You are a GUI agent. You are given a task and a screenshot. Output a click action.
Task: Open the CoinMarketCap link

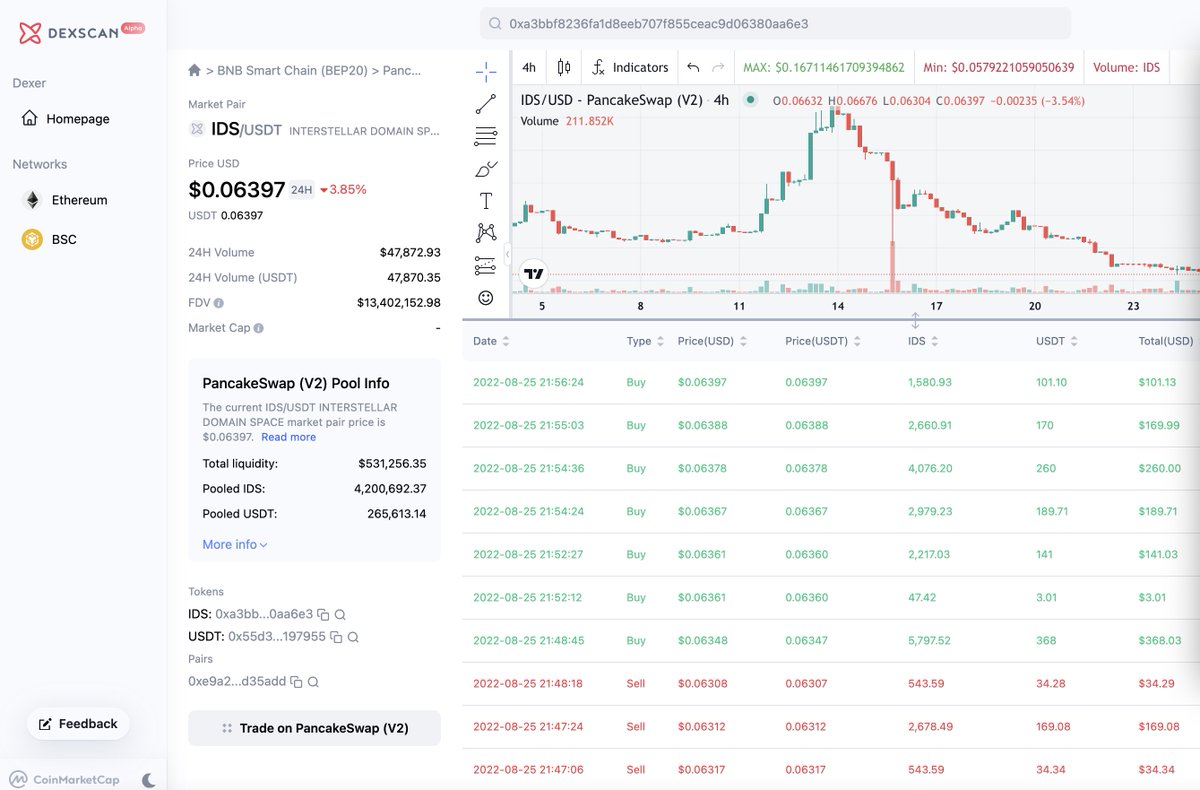(65, 780)
